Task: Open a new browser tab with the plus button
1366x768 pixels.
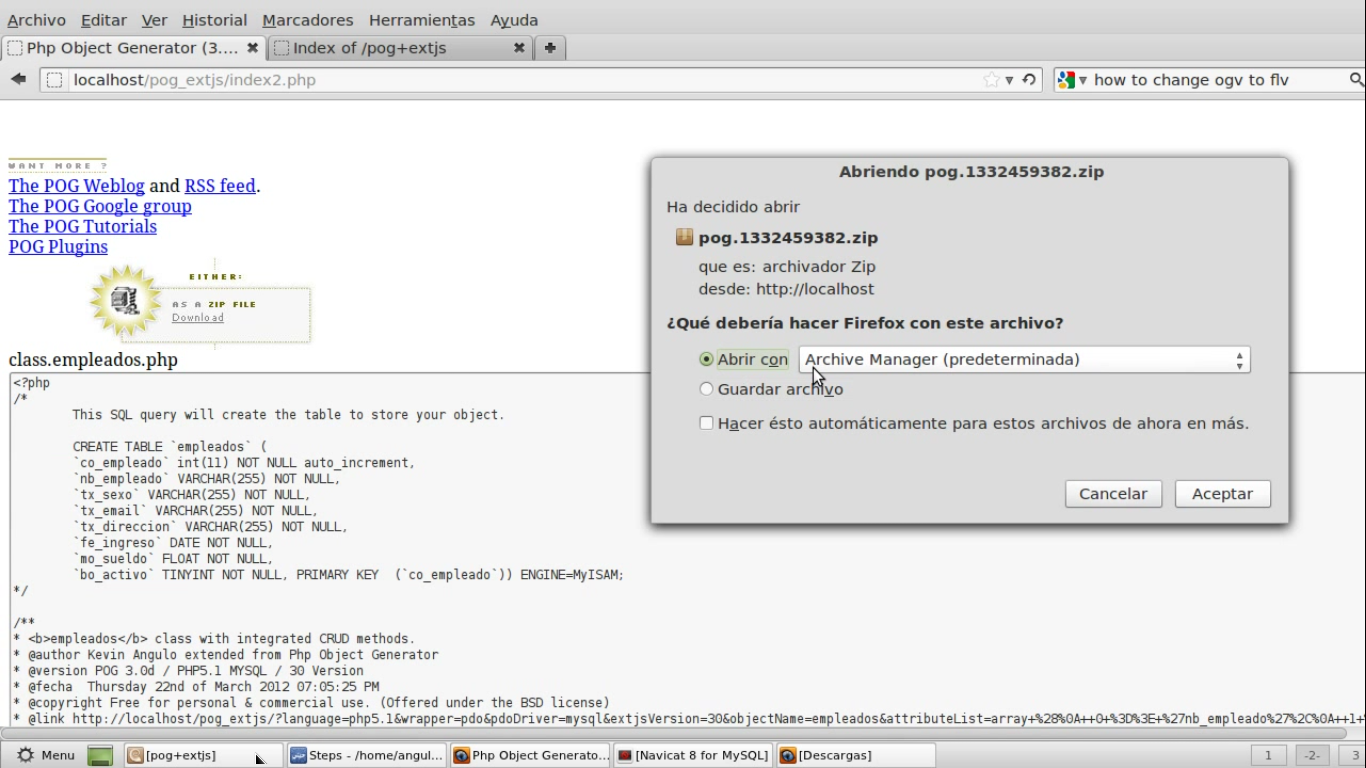Action: tap(551, 46)
